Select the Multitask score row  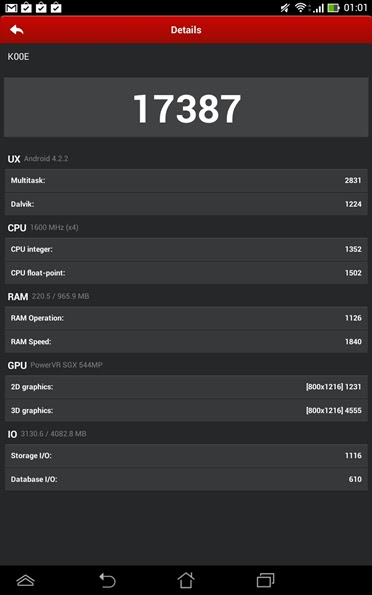click(x=186, y=181)
